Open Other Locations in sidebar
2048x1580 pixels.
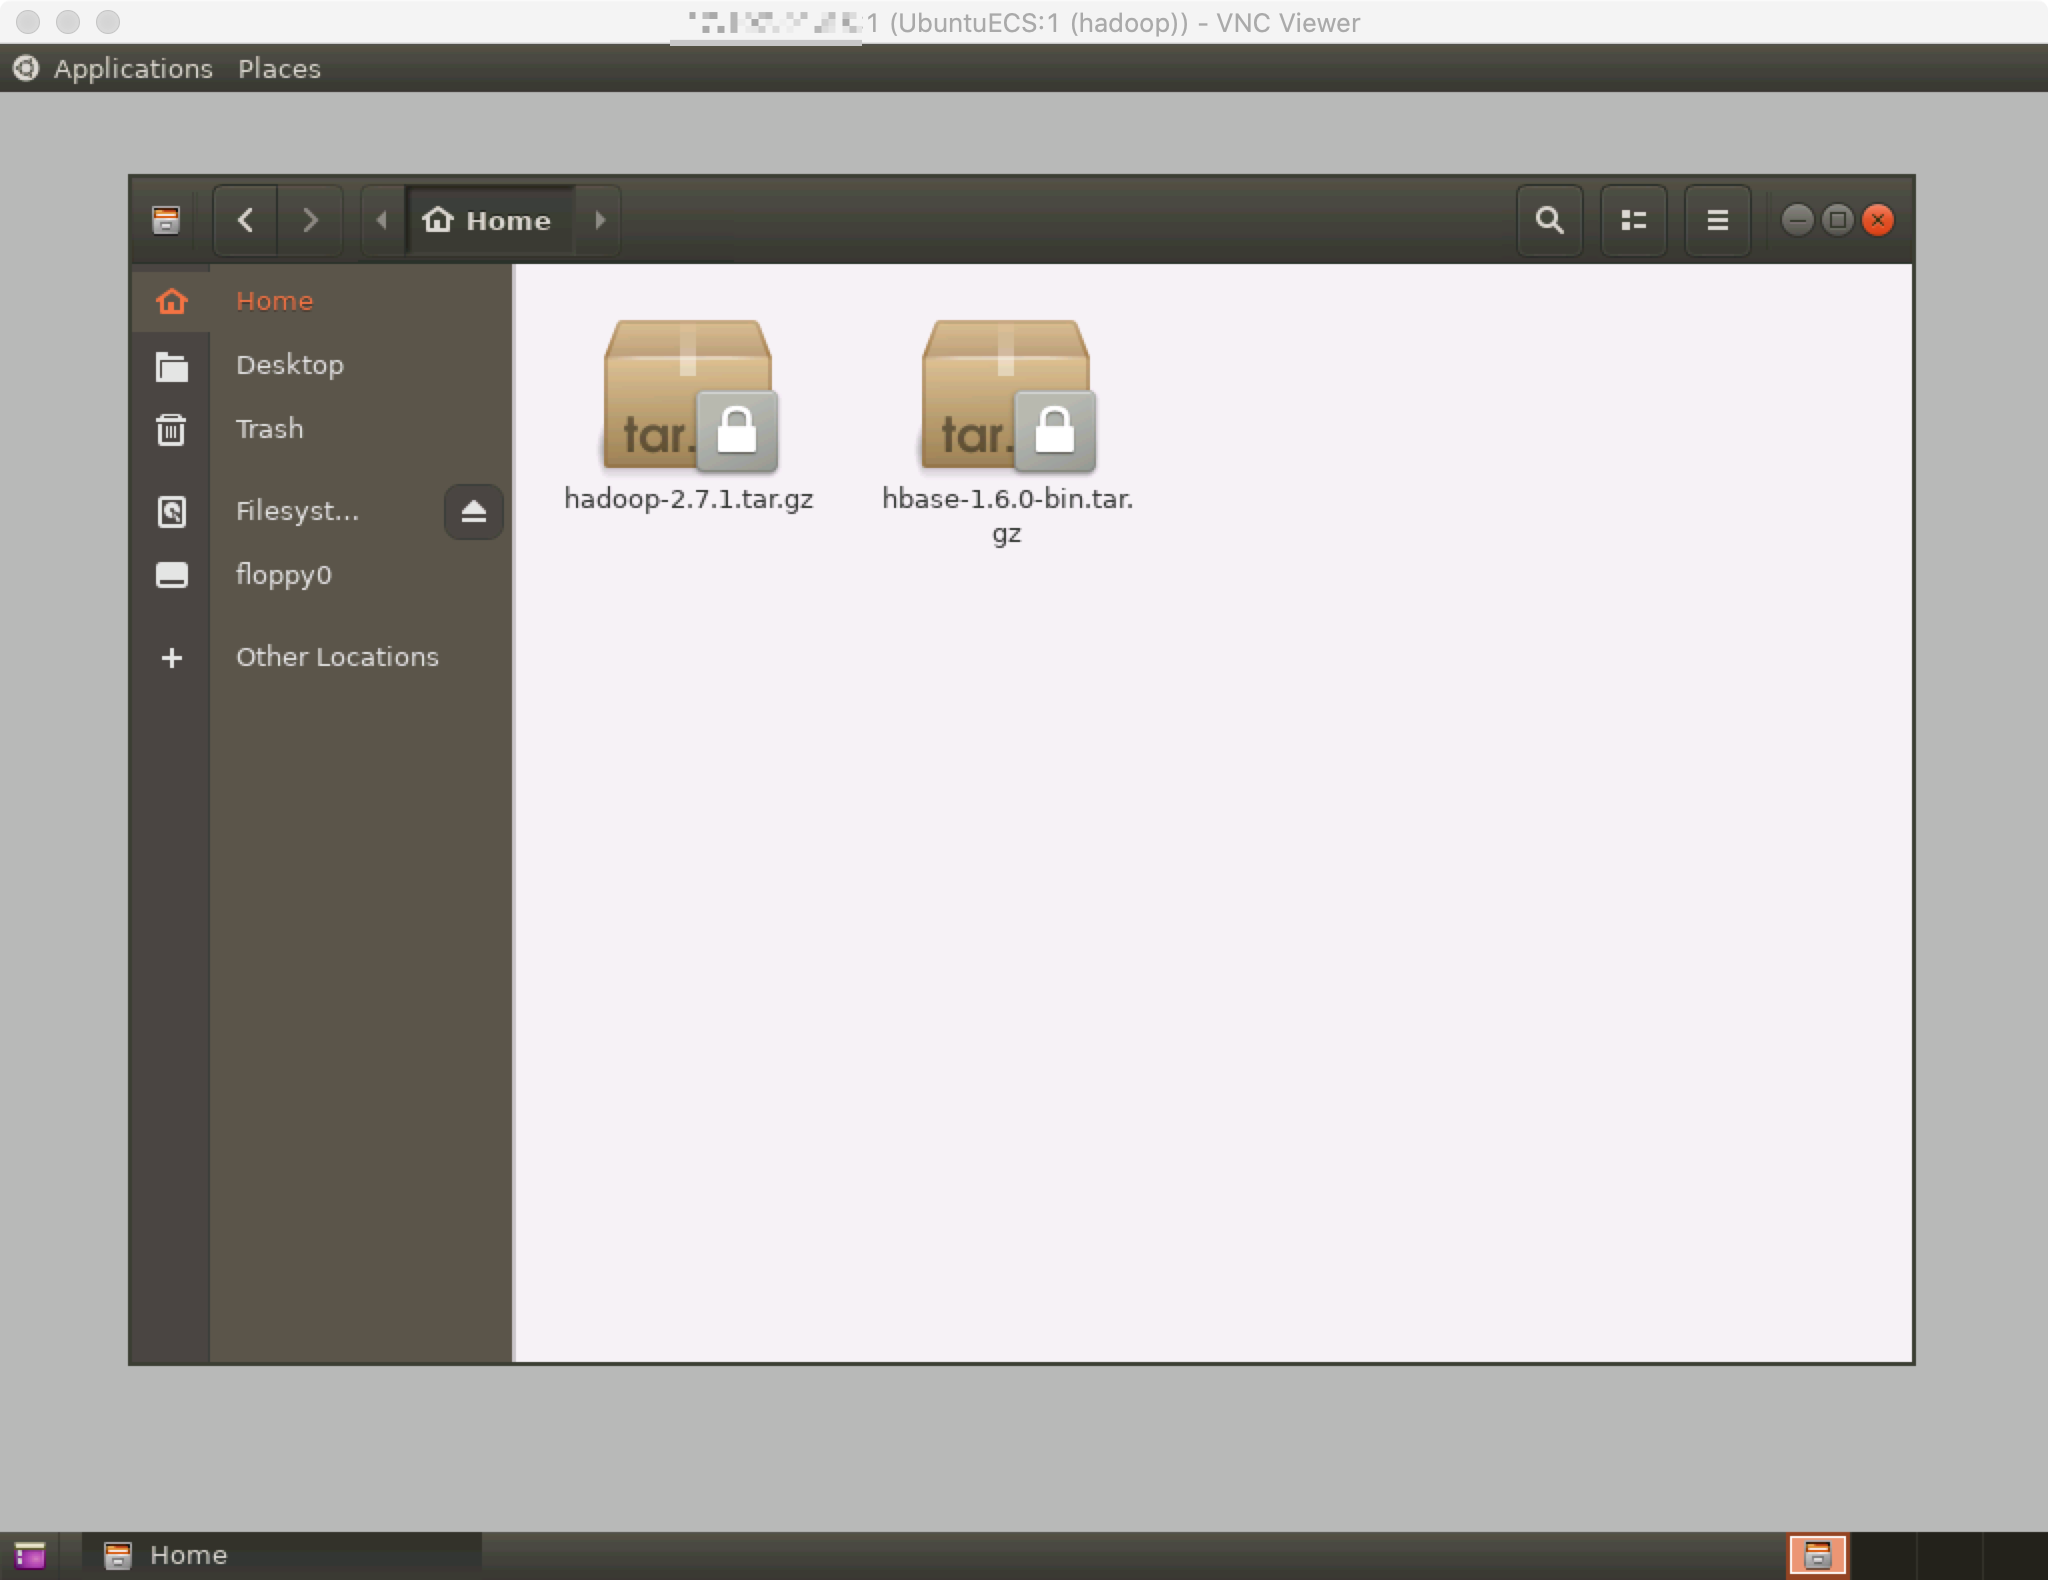336,657
